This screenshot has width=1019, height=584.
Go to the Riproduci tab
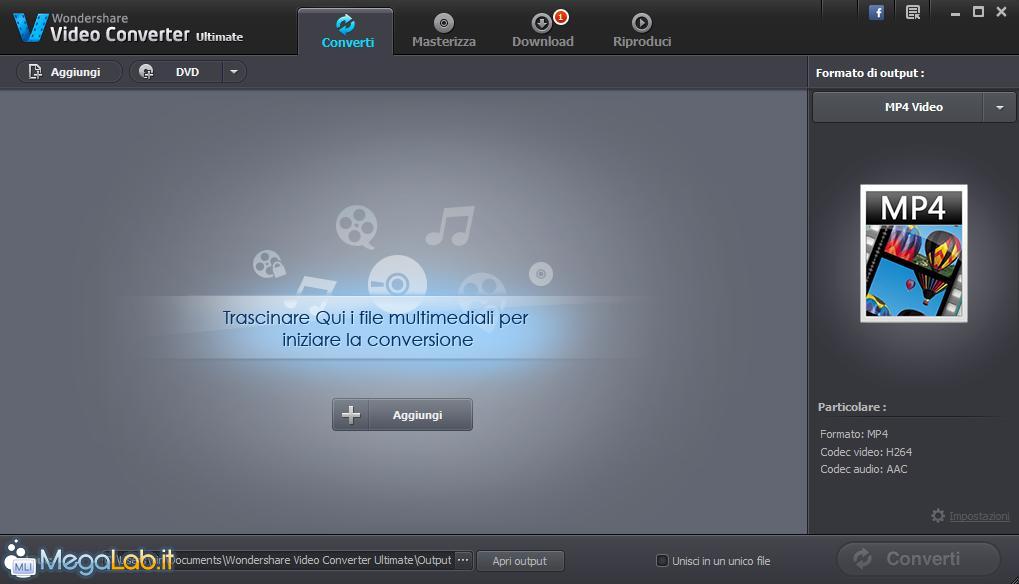click(x=641, y=32)
